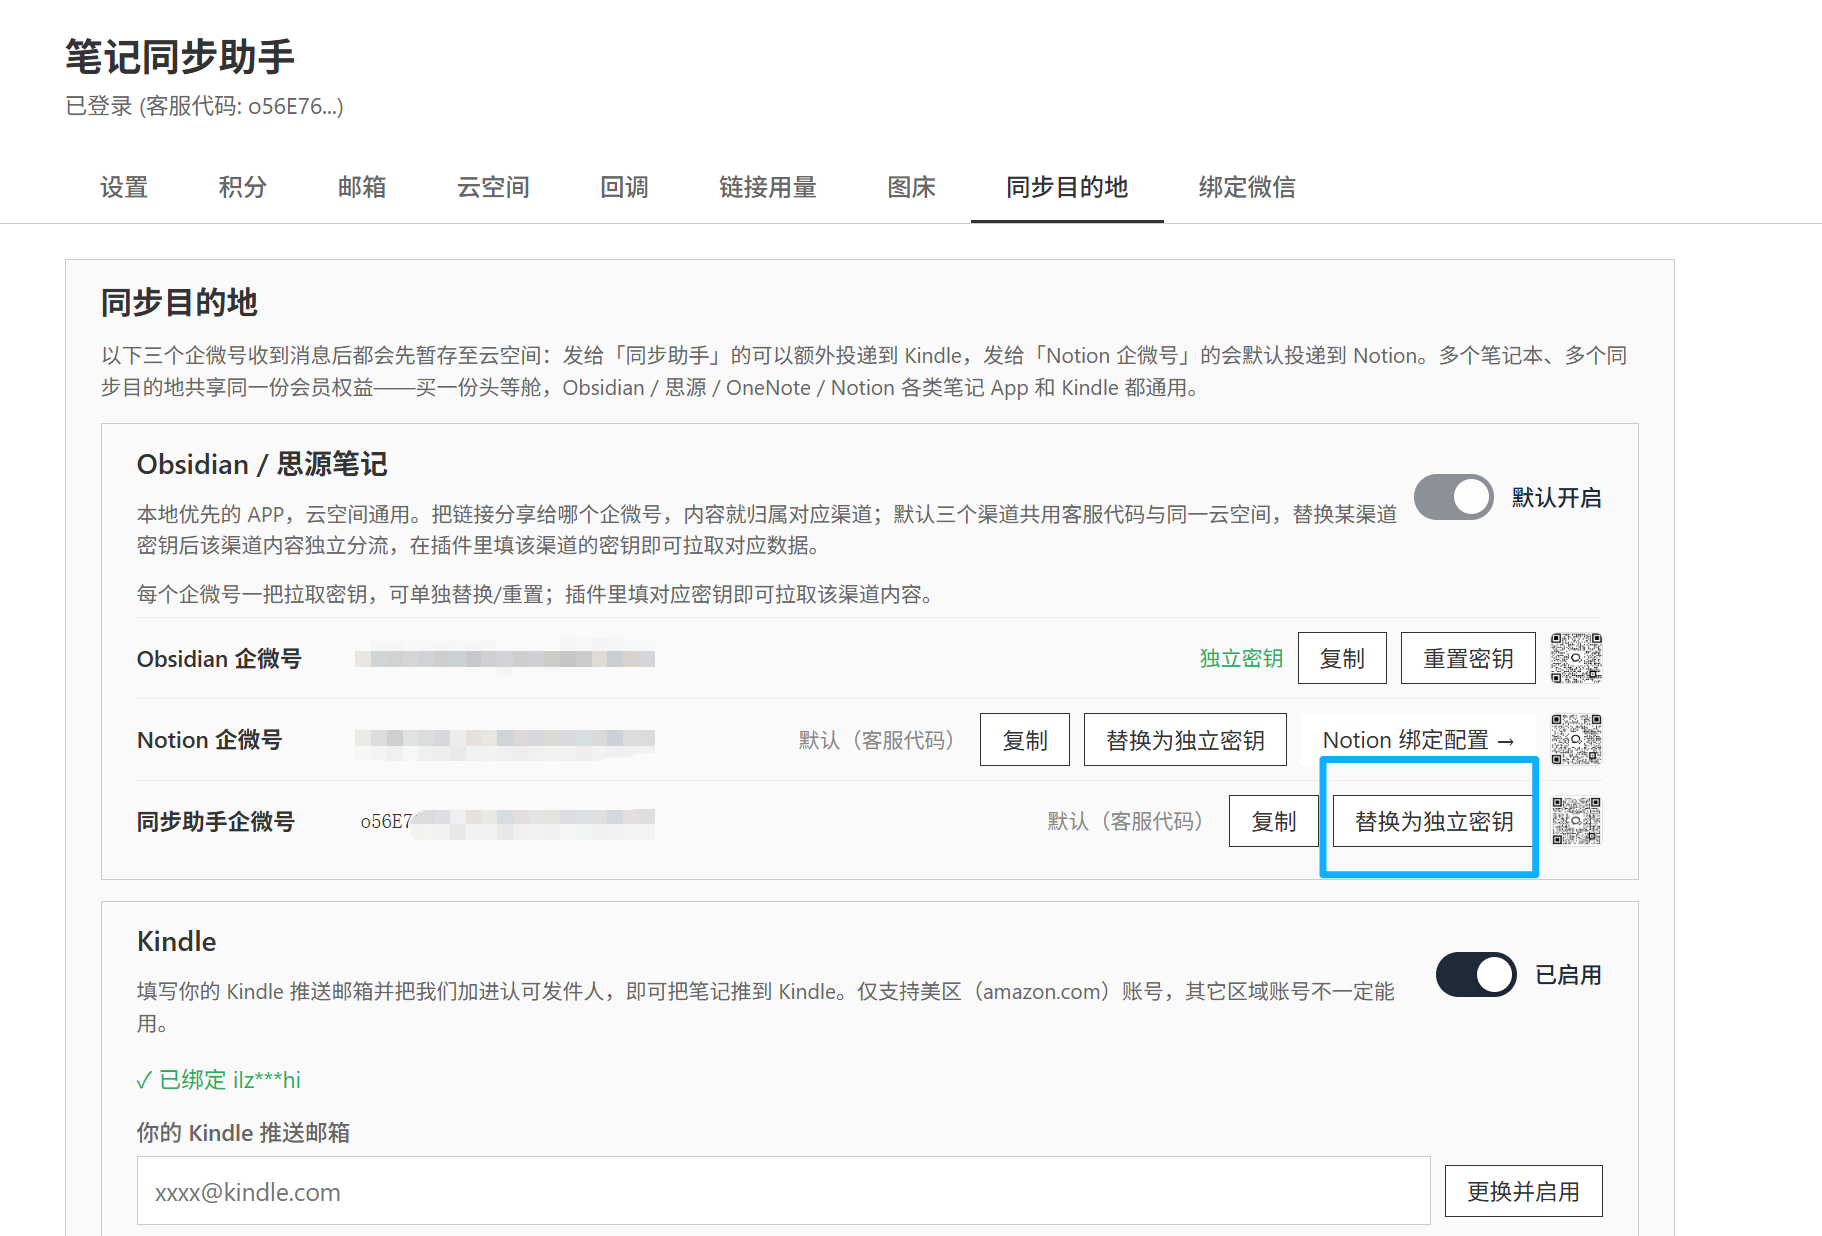The width and height of the screenshot is (1822, 1236).
Task: Click 默认（客服代码）in Notion 企微号 row
Action: [x=876, y=740]
